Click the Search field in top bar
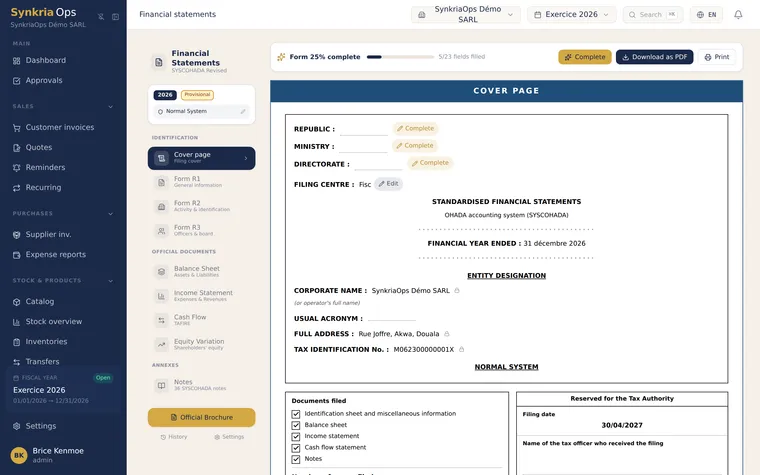760x475 pixels. tap(653, 15)
